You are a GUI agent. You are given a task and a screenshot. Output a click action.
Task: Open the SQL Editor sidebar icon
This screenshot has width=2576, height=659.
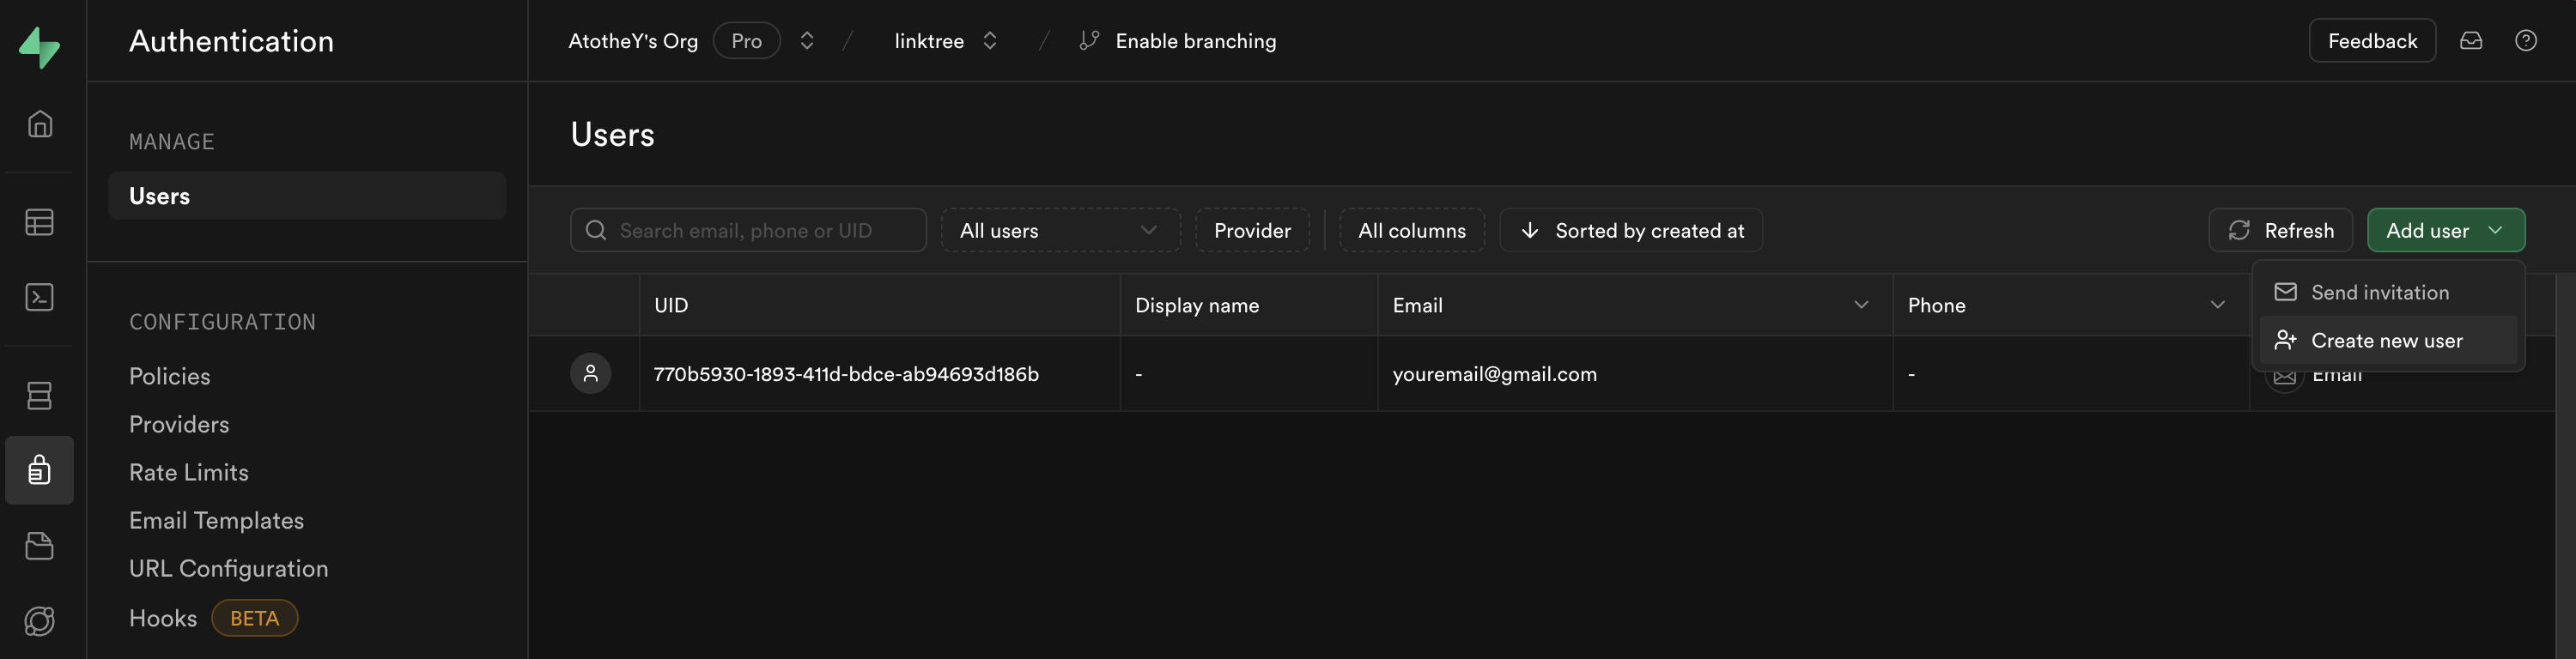point(39,297)
